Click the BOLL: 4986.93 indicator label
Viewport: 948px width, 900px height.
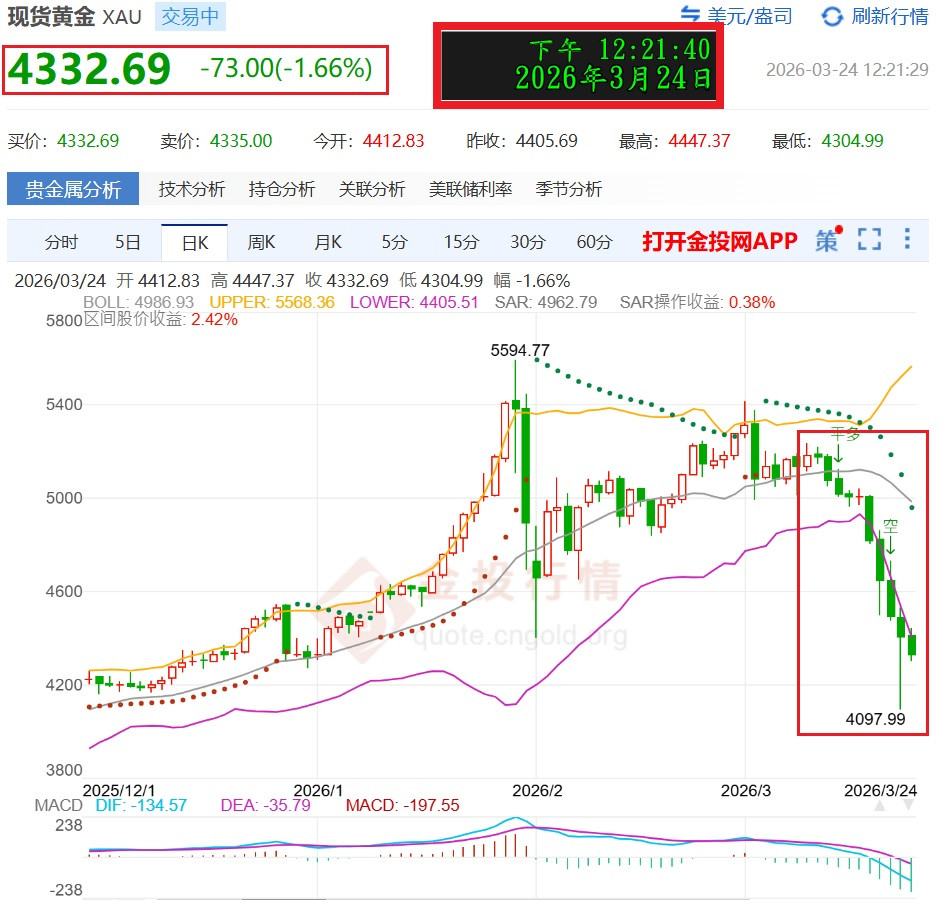click(138, 302)
